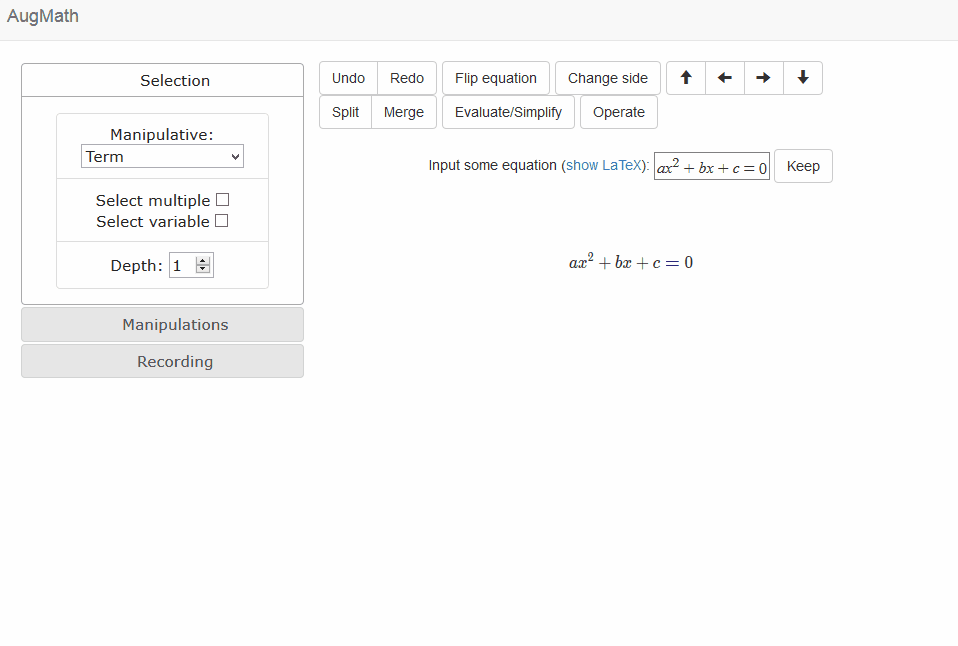This screenshot has height=646, width=958.
Task: Select the Change side button
Action: click(608, 78)
